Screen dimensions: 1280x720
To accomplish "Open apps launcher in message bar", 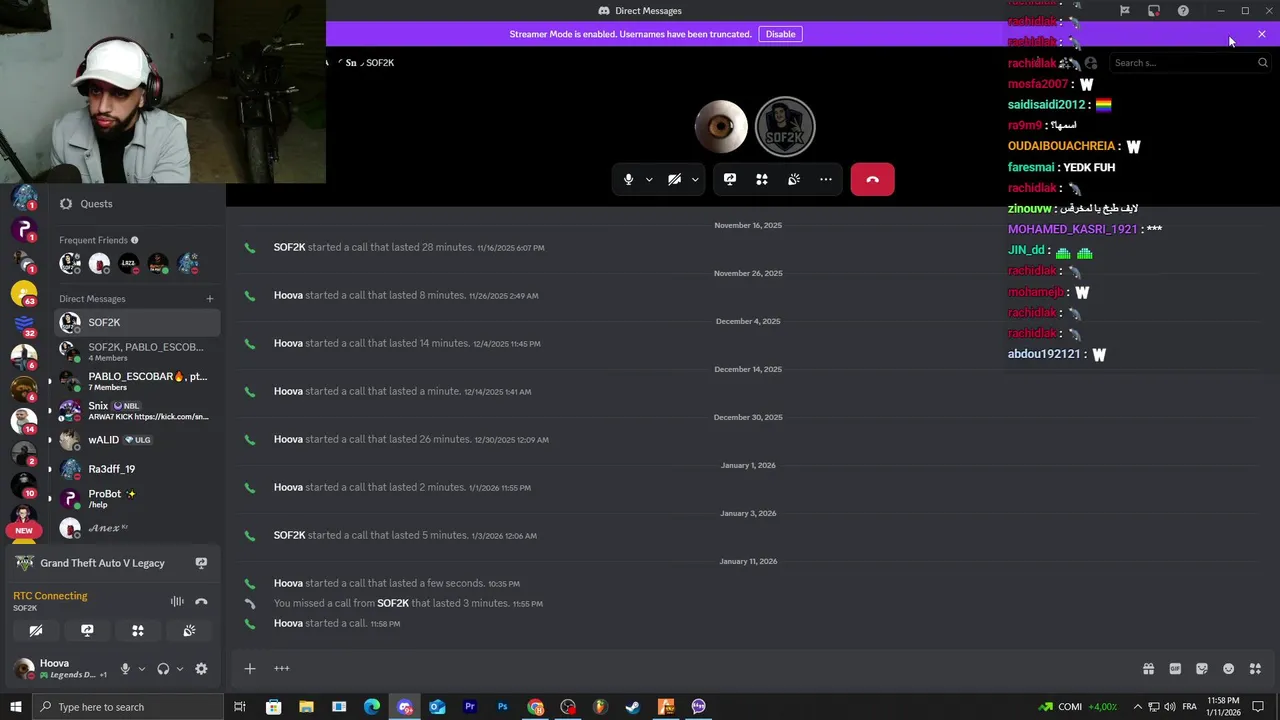I will point(1255,669).
